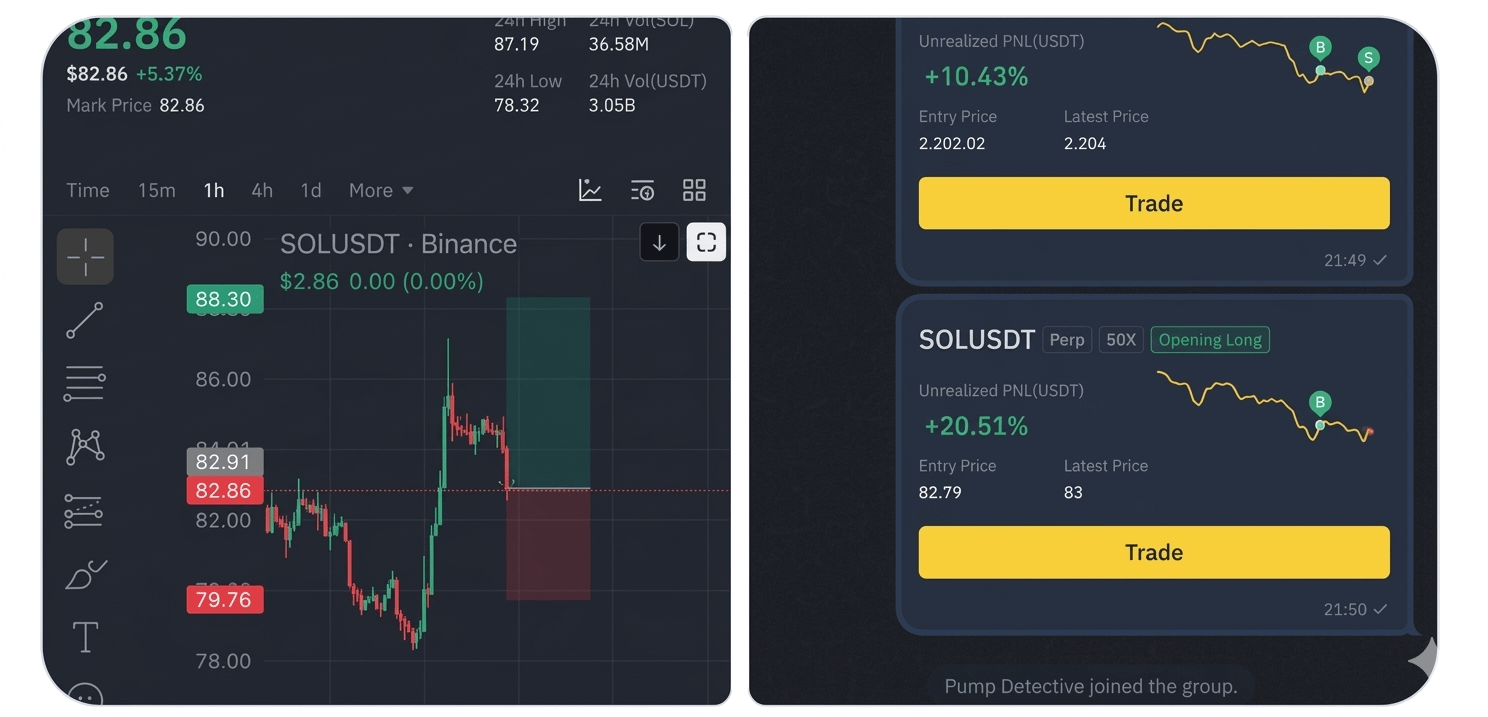Switch to the 15m timeframe
The height and width of the screenshot is (717, 1488).
tap(156, 190)
